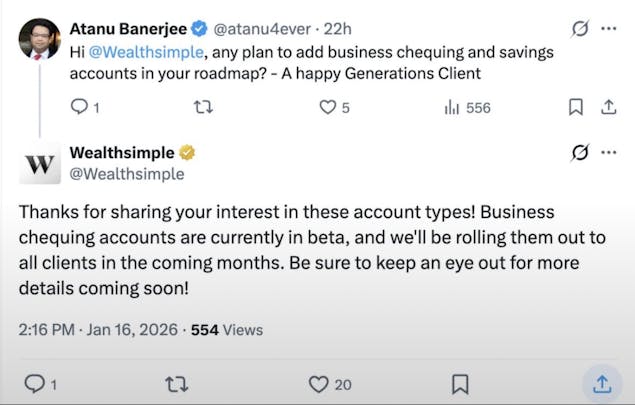Open more options for Atanu's tweet

[x=608, y=28]
